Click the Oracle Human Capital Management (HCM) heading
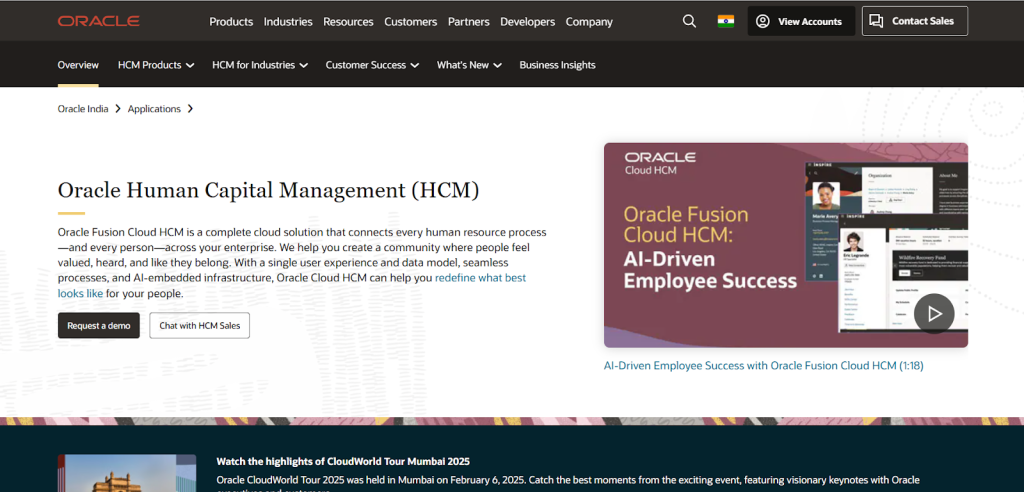 [x=268, y=190]
